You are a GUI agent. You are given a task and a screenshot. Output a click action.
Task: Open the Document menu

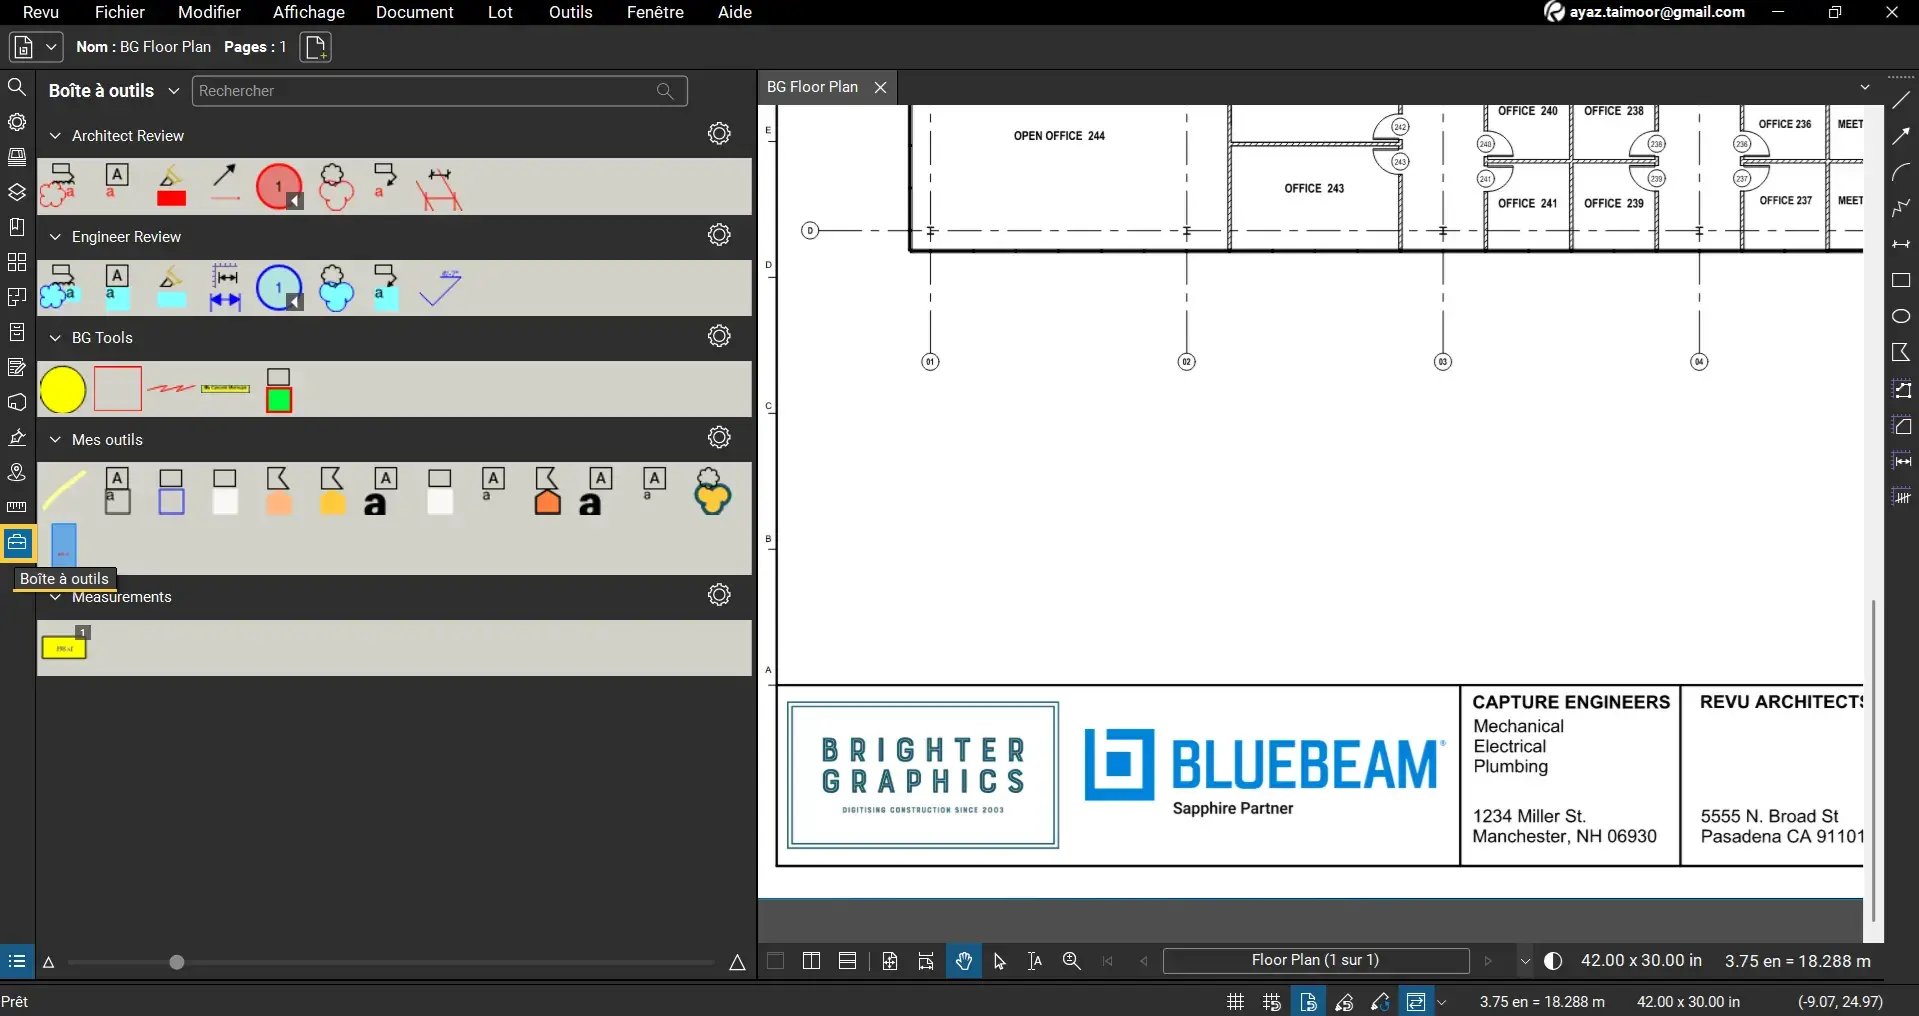click(x=414, y=12)
